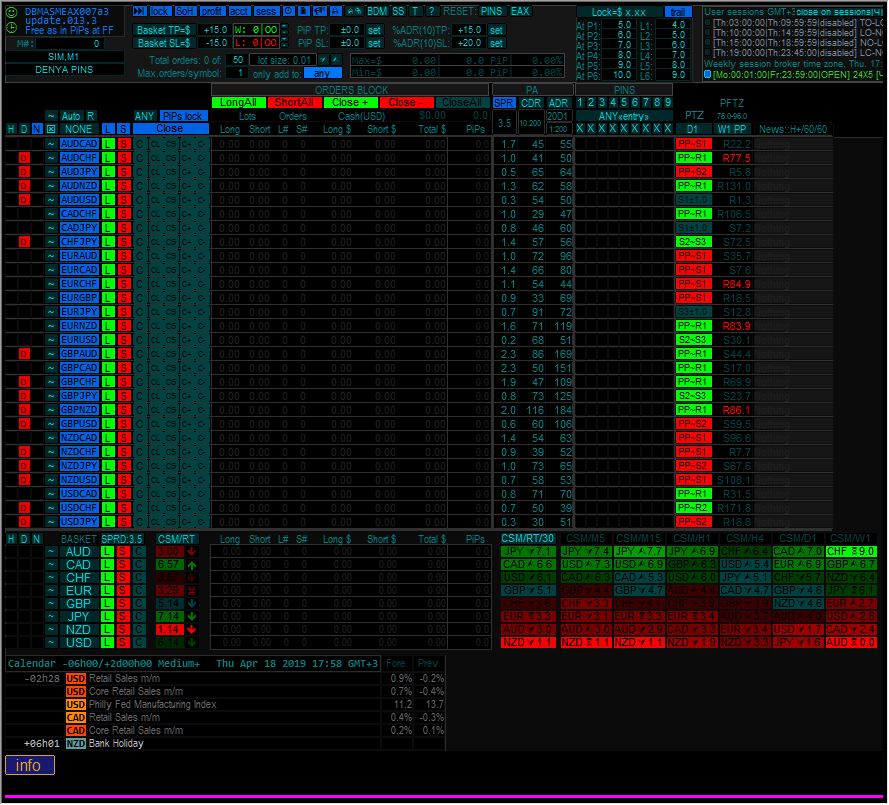The image size is (889, 805).
Task: Open the ANY entry selector under PINS
Action: coord(624,116)
